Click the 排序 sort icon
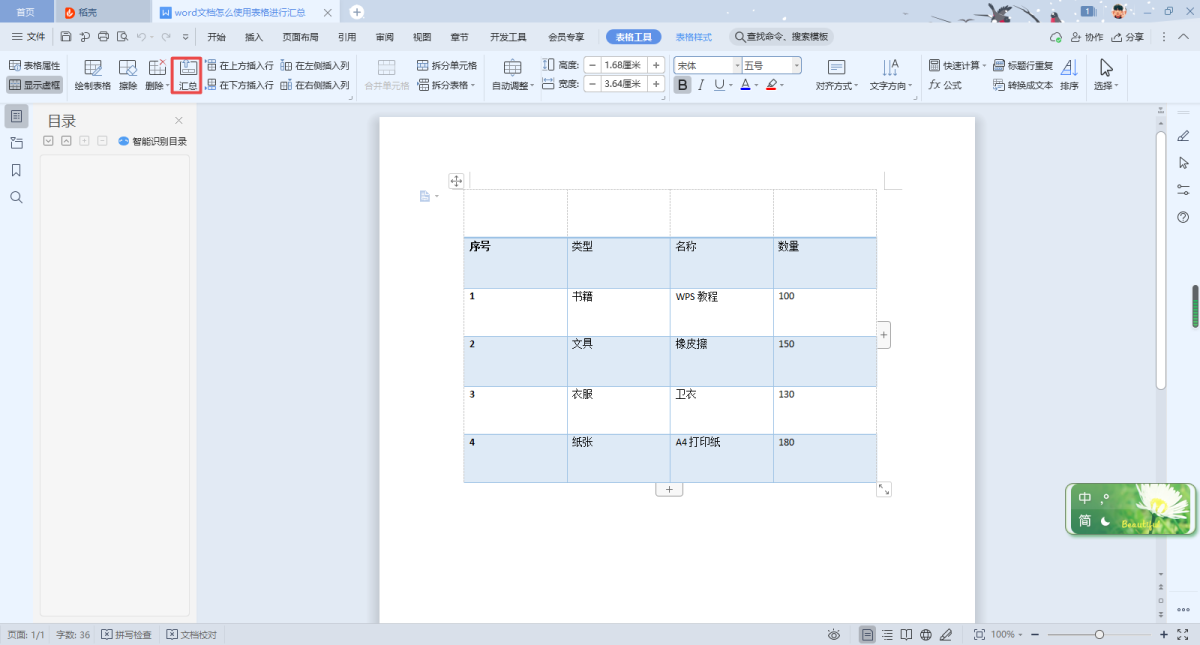This screenshot has width=1200, height=645. pyautogui.click(x=1069, y=75)
